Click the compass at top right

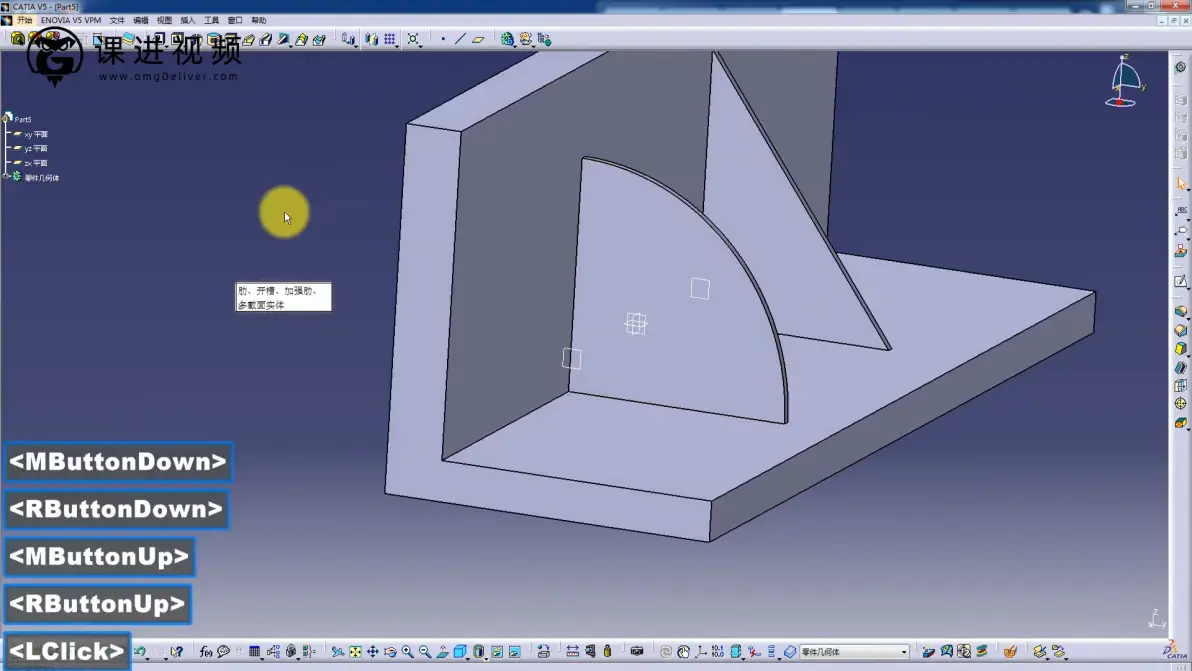(x=1124, y=81)
